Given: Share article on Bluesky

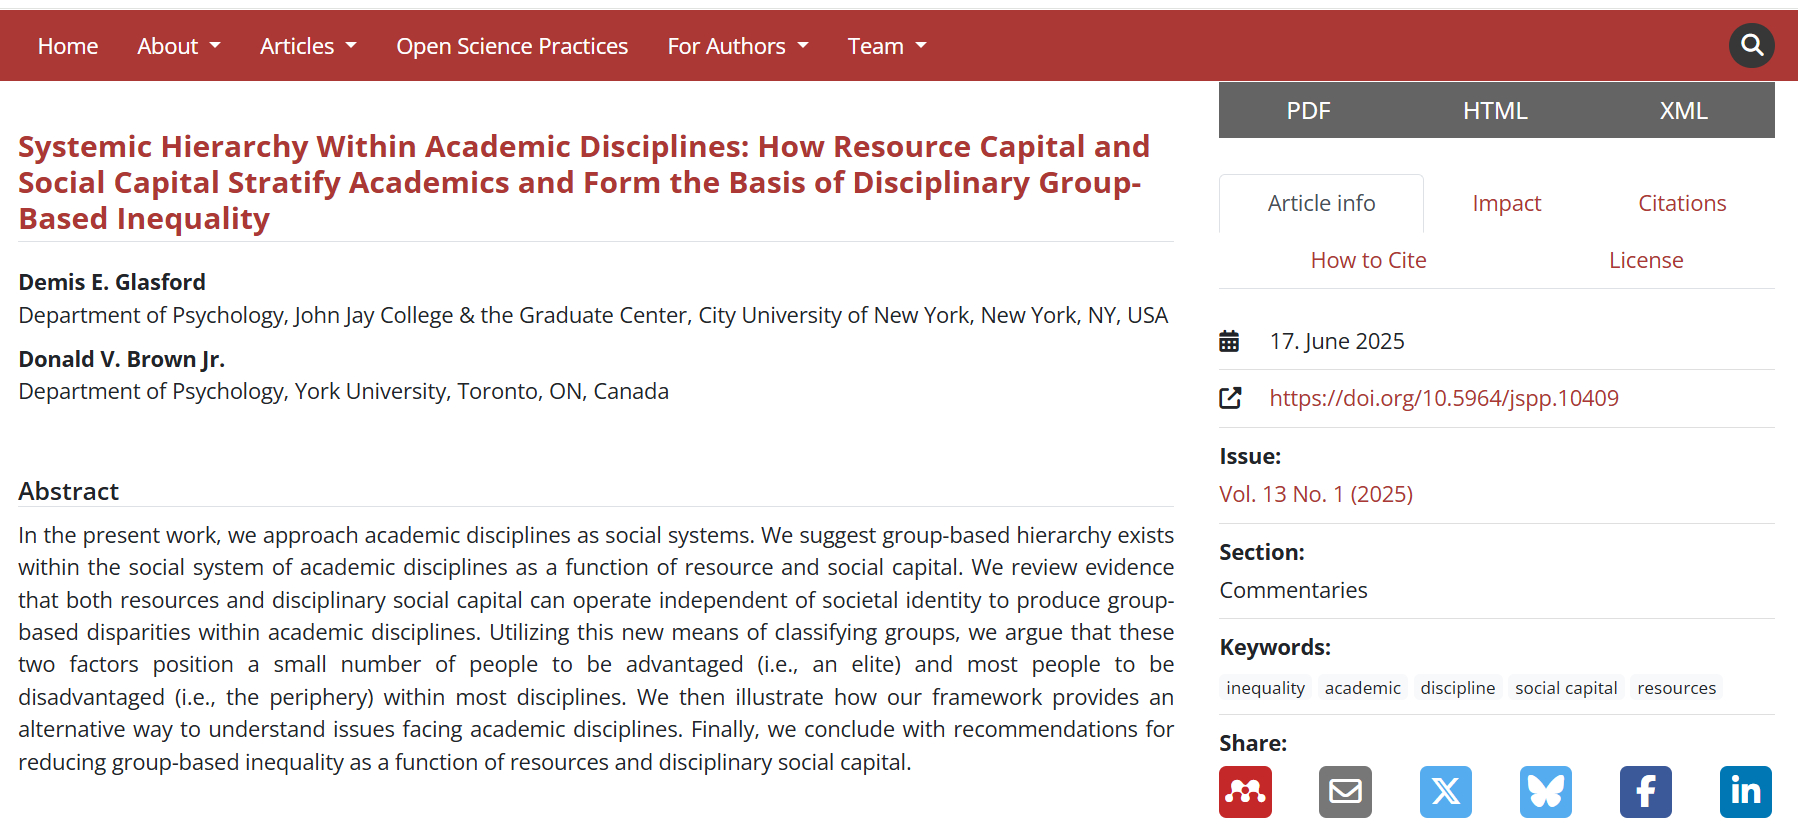Looking at the screenshot, I should point(1545,792).
